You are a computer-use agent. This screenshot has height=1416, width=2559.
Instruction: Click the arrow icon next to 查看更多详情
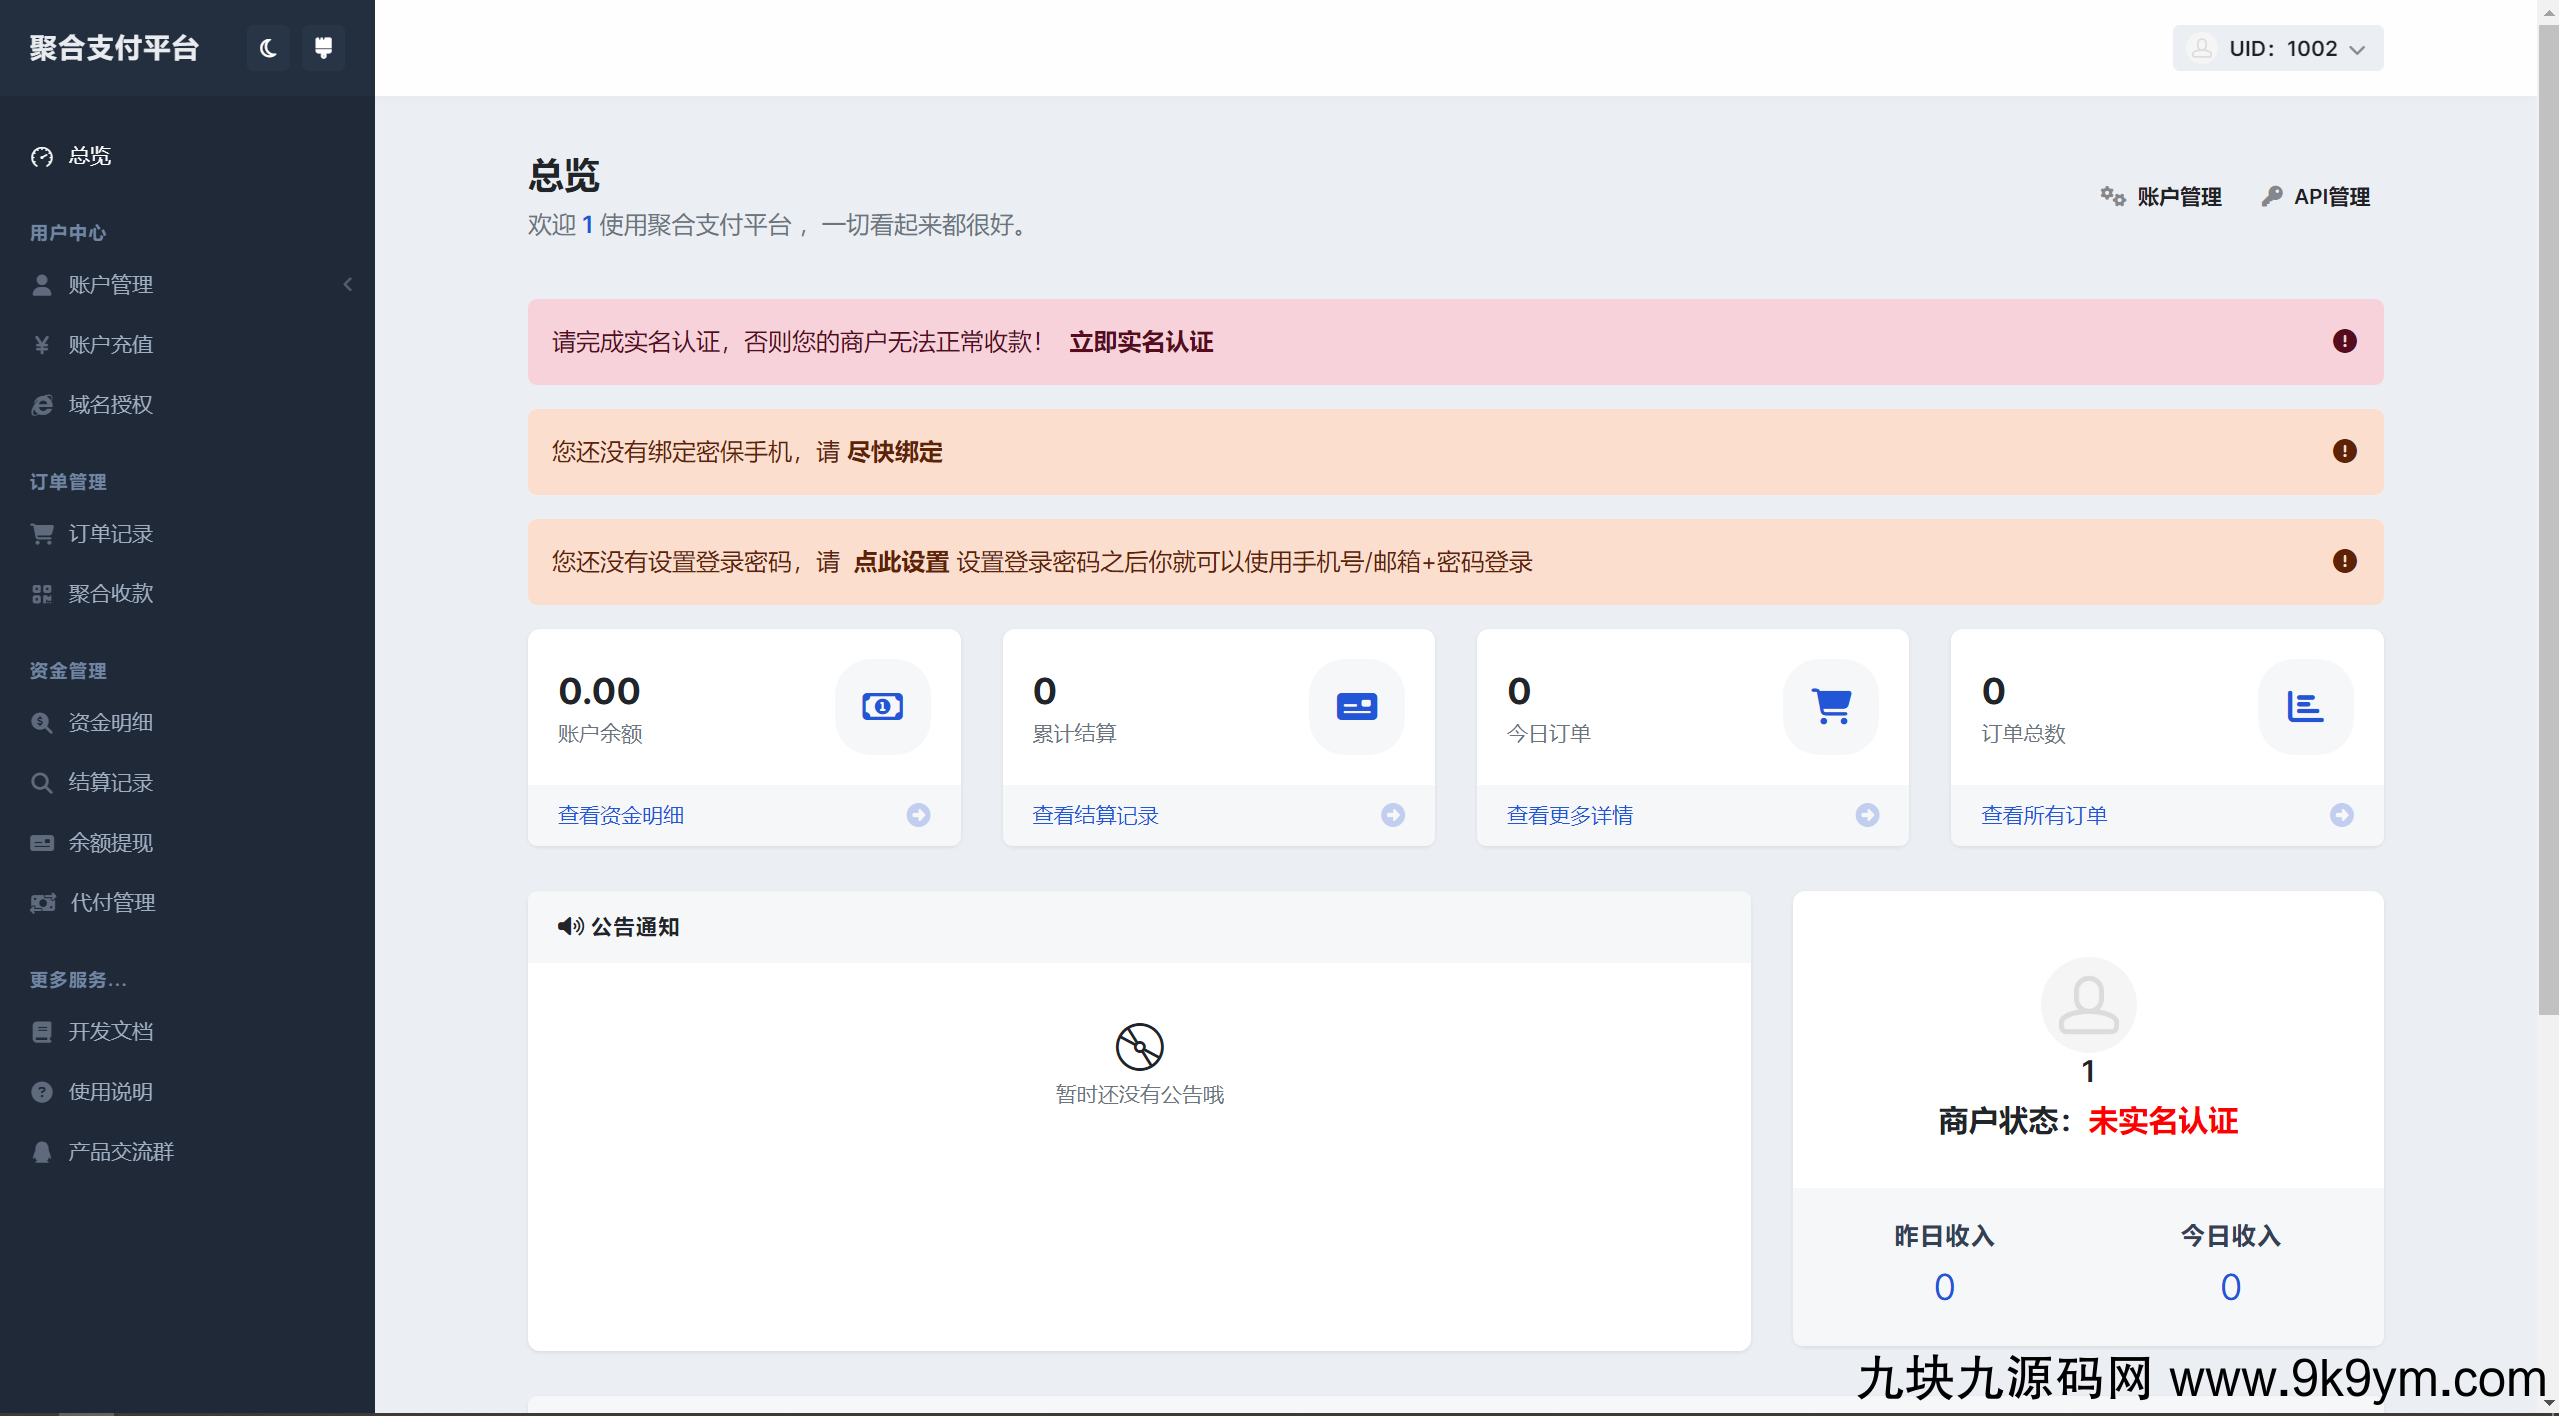[1867, 816]
